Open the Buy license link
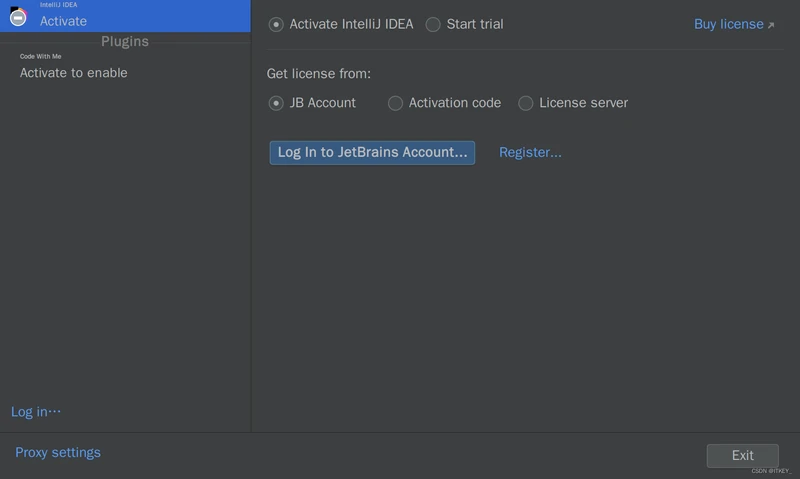 (x=734, y=24)
